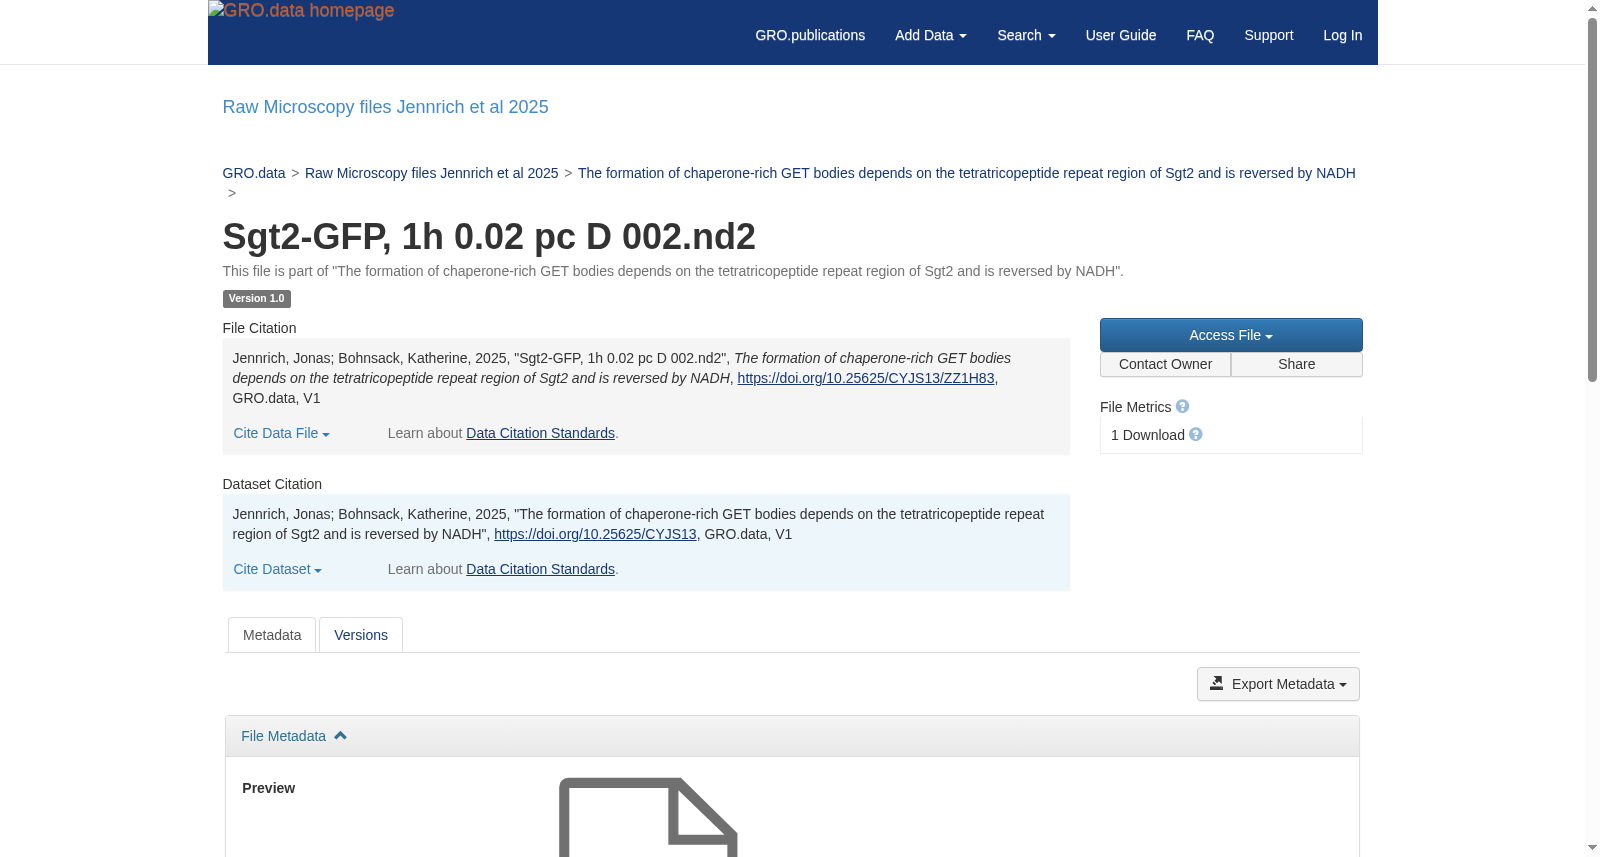Click Log In in the navbar
The height and width of the screenshot is (857, 1600).
pos(1342,35)
